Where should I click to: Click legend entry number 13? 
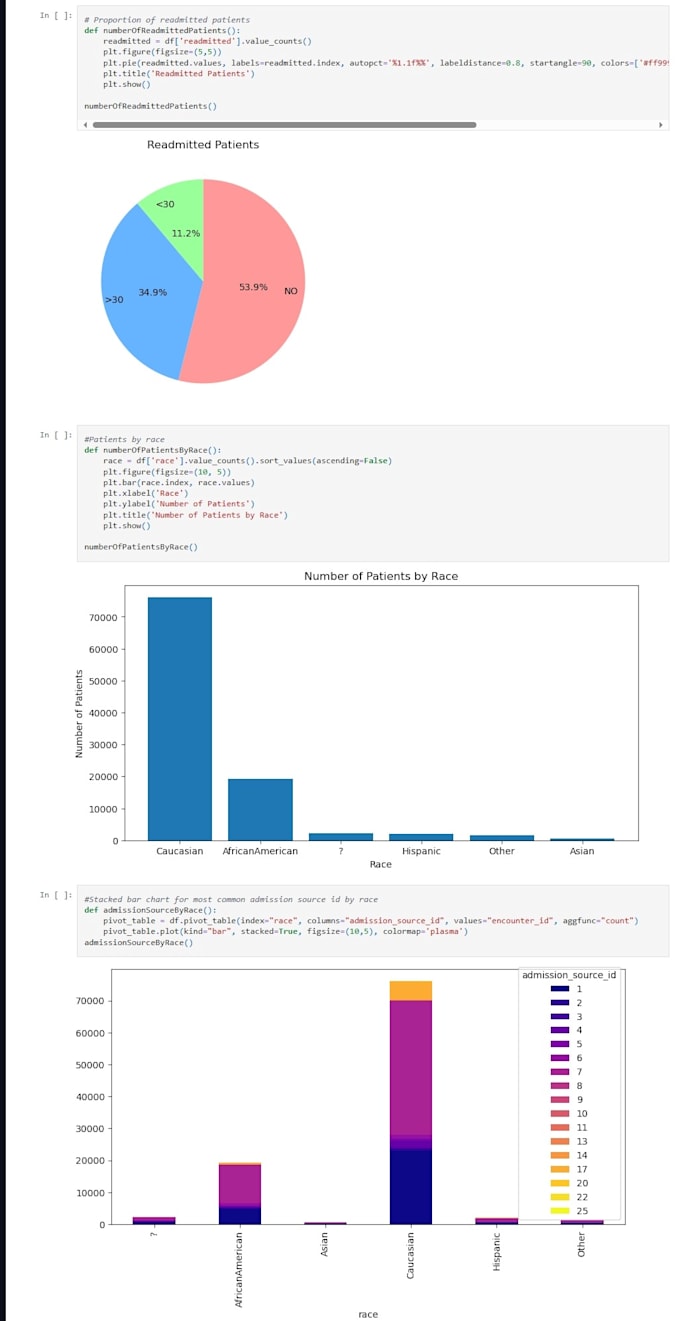[582, 1141]
